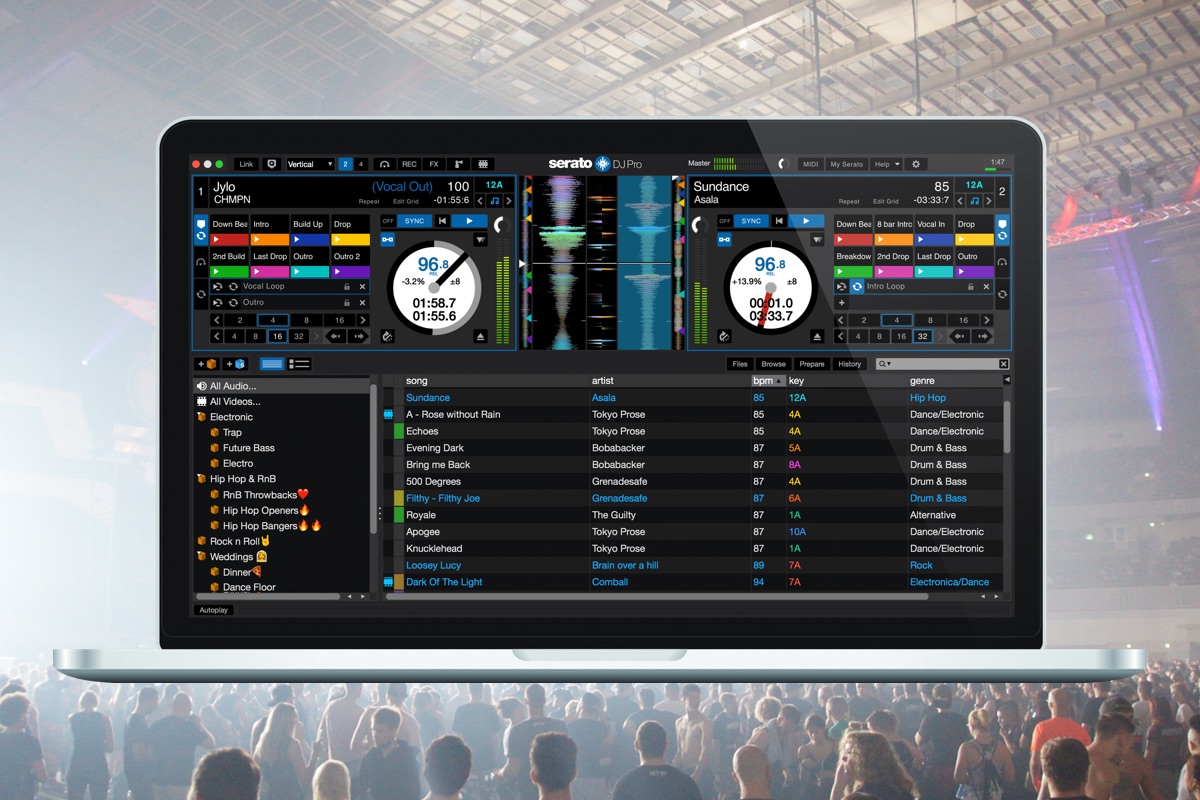Enable Autoplay at the bottom
Screen dimensions: 1200x800
214,610
